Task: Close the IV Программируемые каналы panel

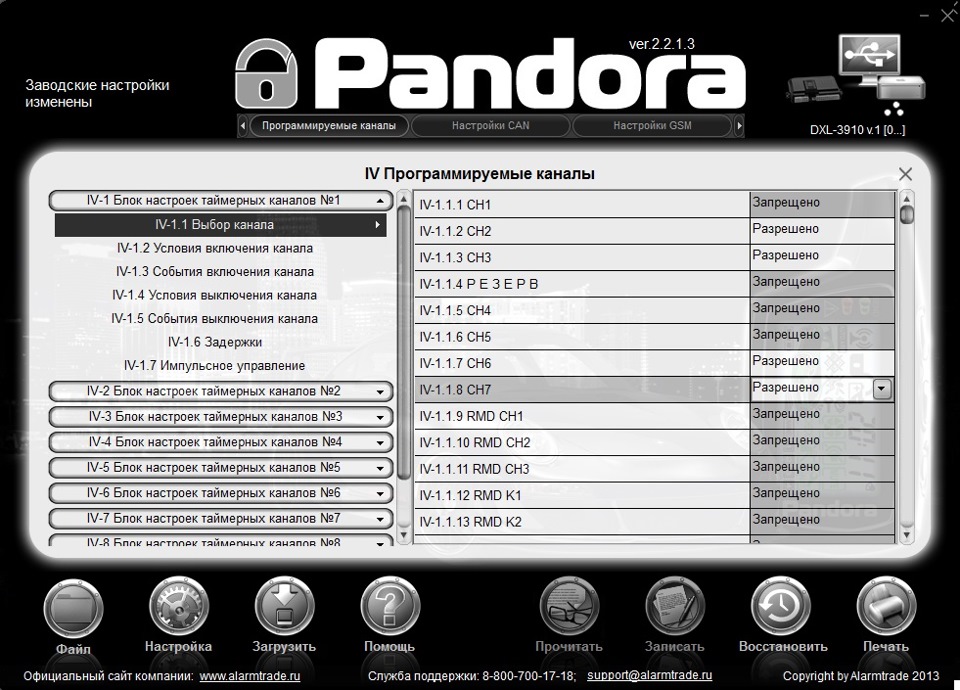Action: (x=906, y=174)
